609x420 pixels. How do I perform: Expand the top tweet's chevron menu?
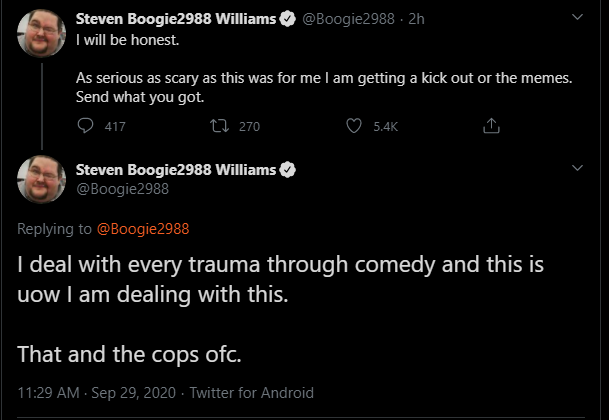[x=578, y=17]
